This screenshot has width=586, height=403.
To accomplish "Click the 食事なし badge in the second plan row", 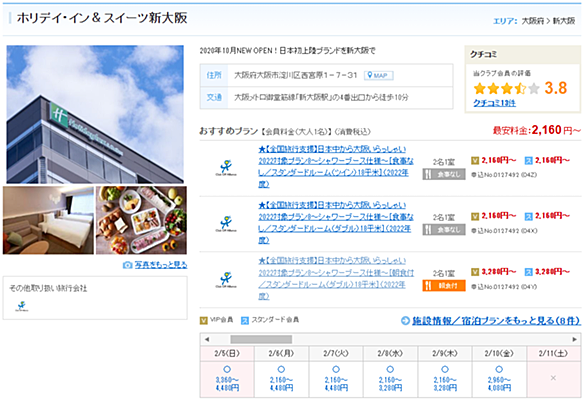I will tap(444, 230).
